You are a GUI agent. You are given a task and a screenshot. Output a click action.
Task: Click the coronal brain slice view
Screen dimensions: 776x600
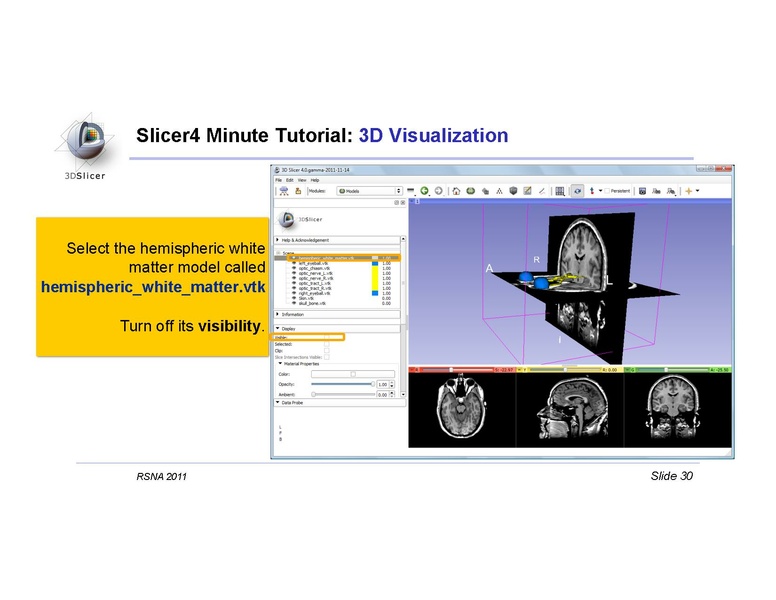click(x=678, y=410)
